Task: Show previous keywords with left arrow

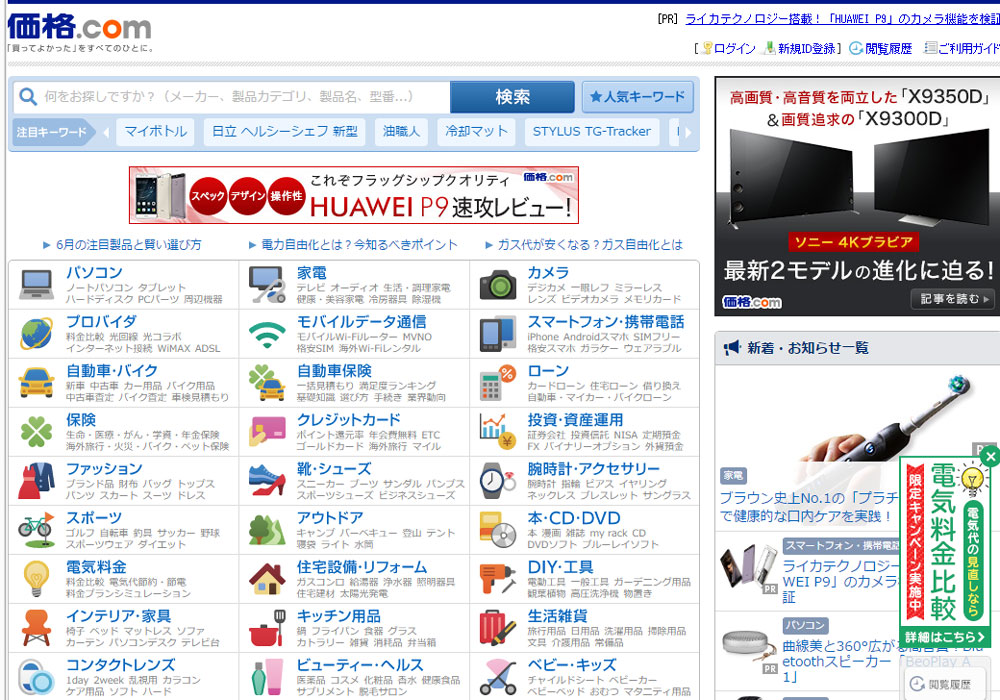Action: click(x=106, y=132)
